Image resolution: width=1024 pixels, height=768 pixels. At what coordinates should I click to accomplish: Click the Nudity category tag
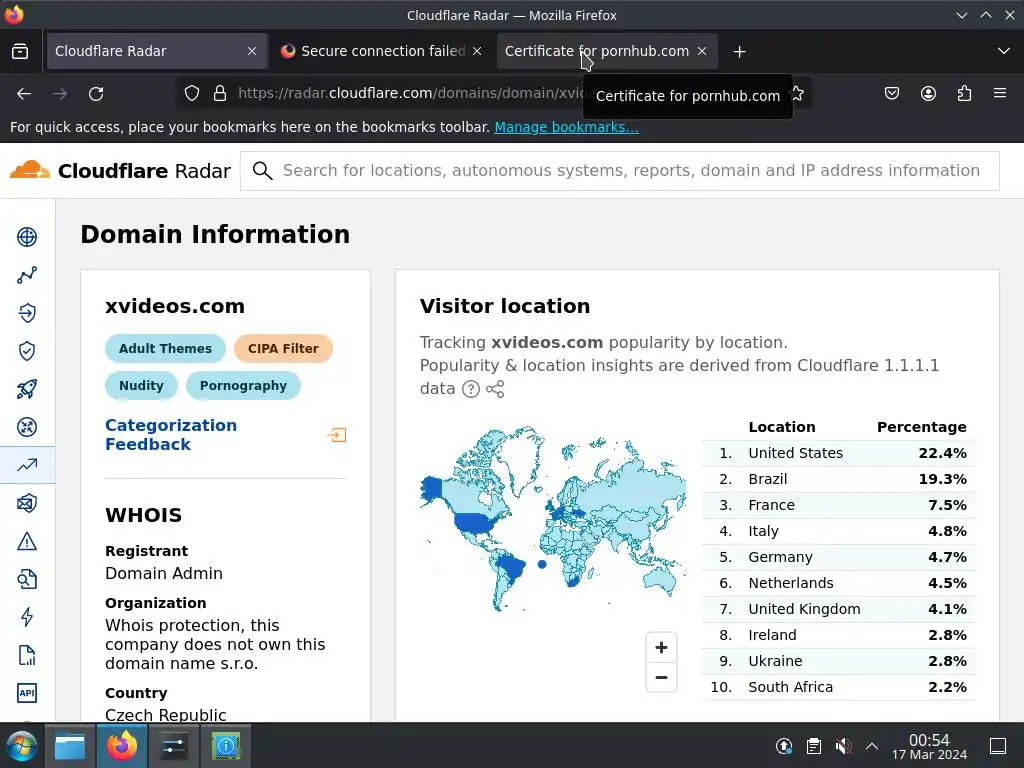141,385
